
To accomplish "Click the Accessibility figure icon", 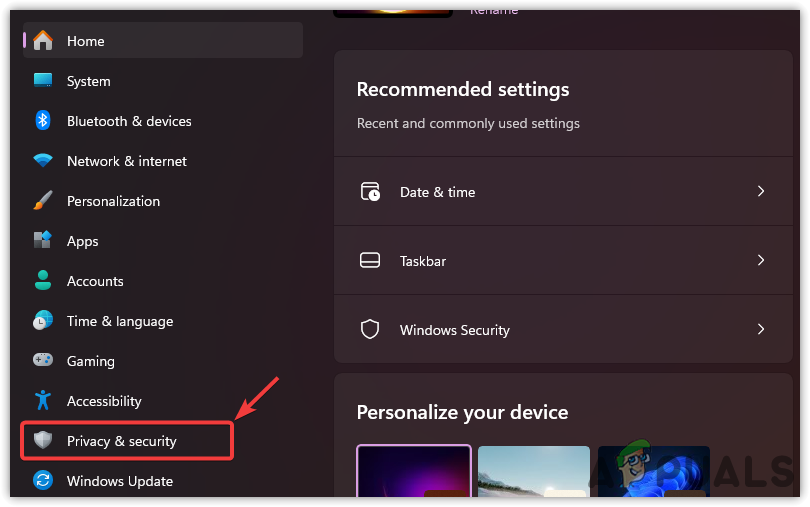I will point(43,401).
